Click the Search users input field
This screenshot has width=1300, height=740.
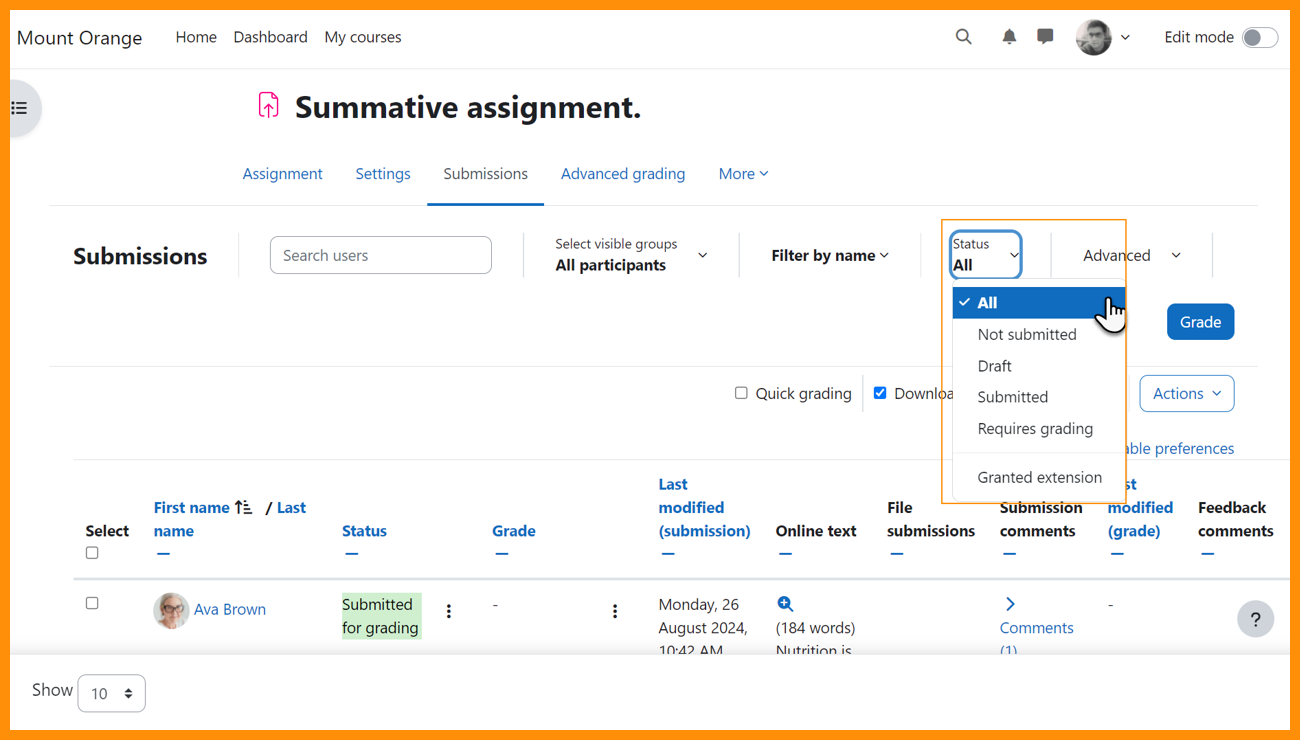[x=380, y=255]
